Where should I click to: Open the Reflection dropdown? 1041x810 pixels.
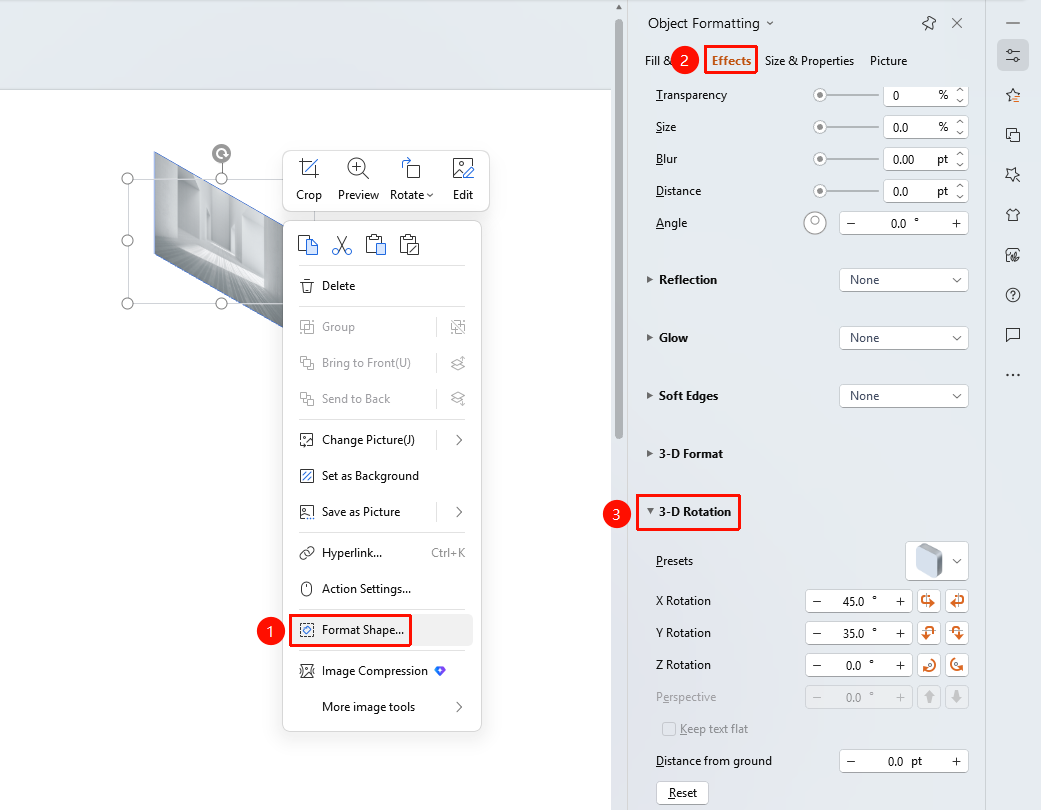click(x=904, y=280)
